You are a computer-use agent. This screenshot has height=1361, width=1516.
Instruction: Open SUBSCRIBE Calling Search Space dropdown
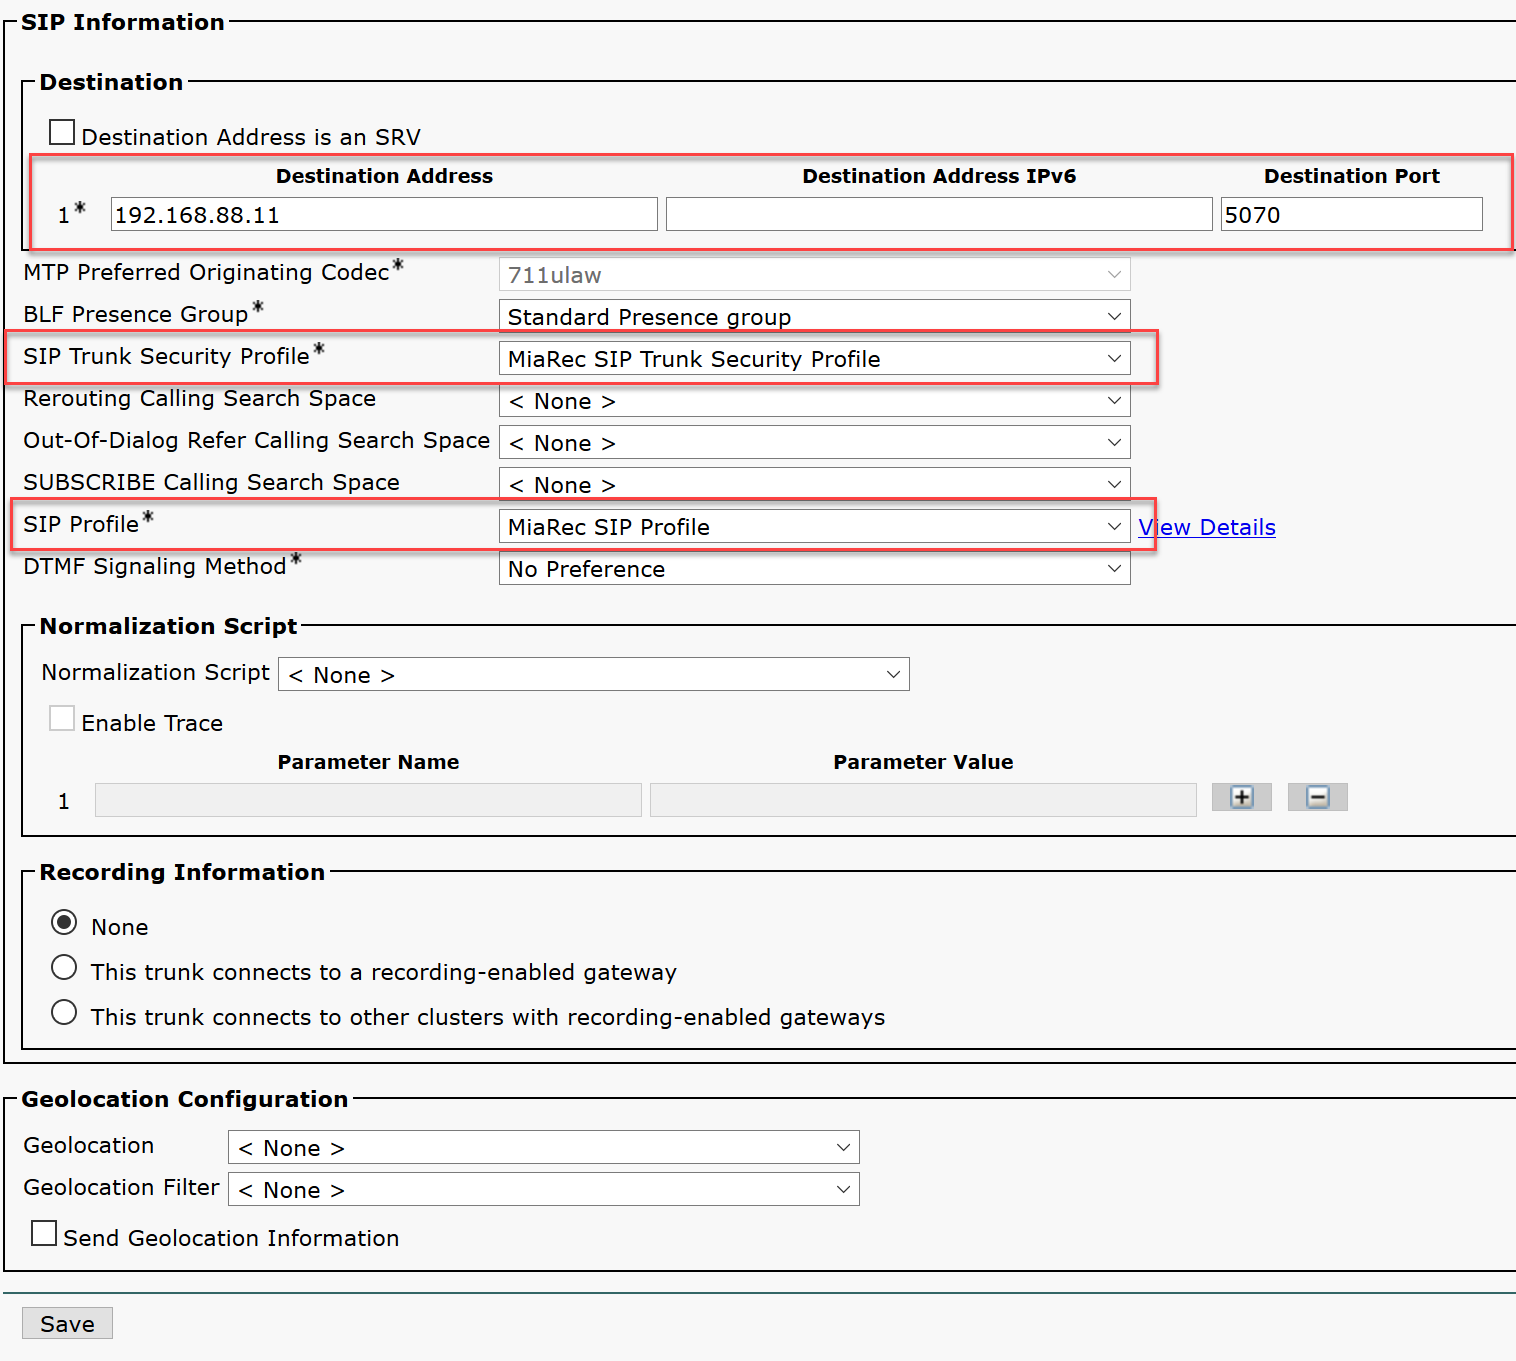814,484
